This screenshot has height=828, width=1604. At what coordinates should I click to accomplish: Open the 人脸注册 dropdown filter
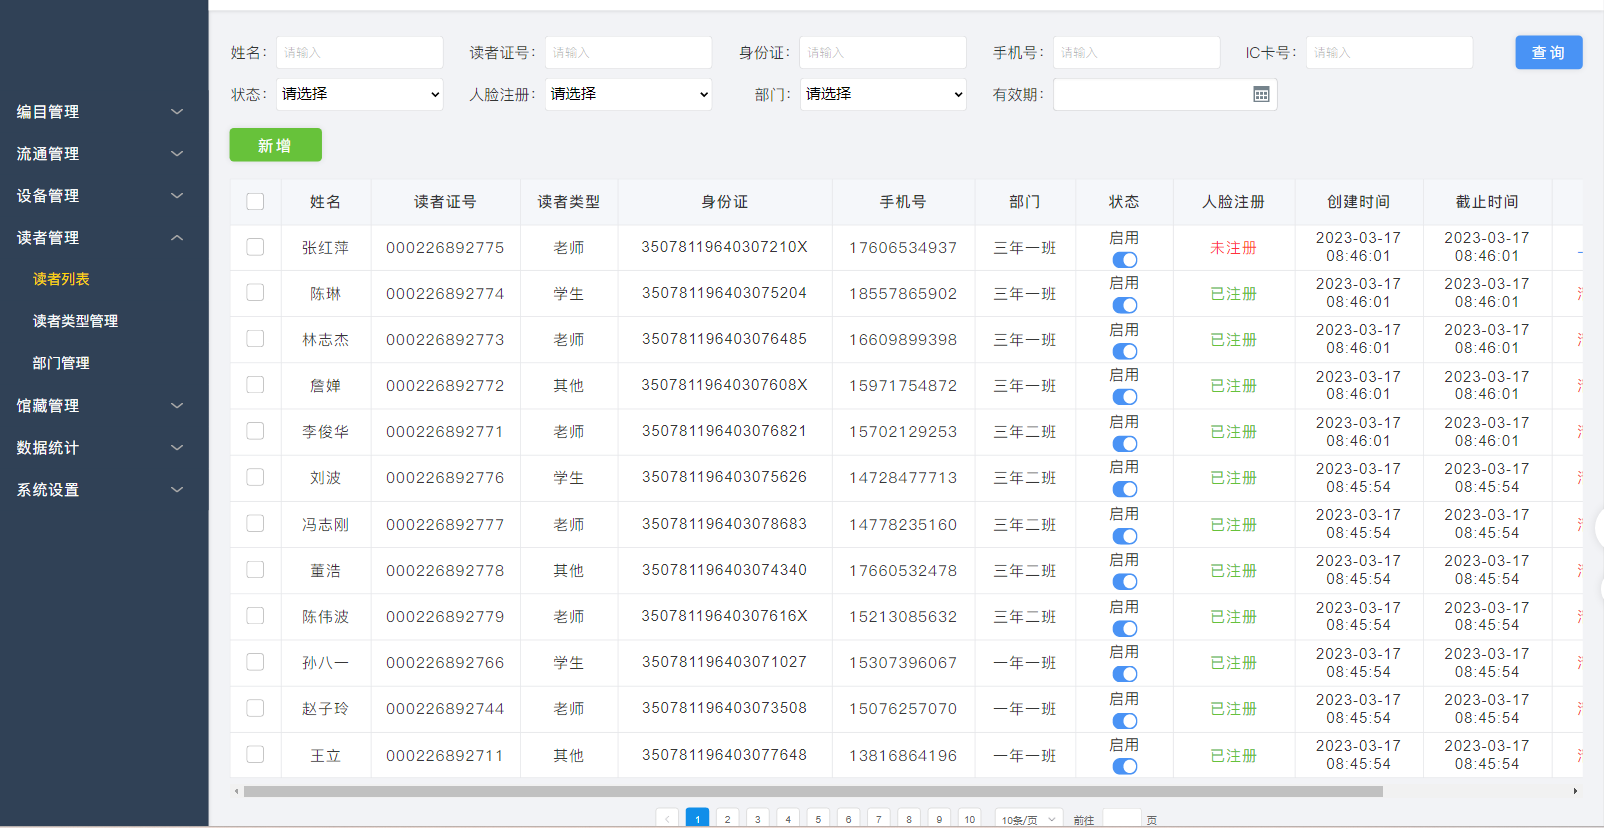pos(629,94)
